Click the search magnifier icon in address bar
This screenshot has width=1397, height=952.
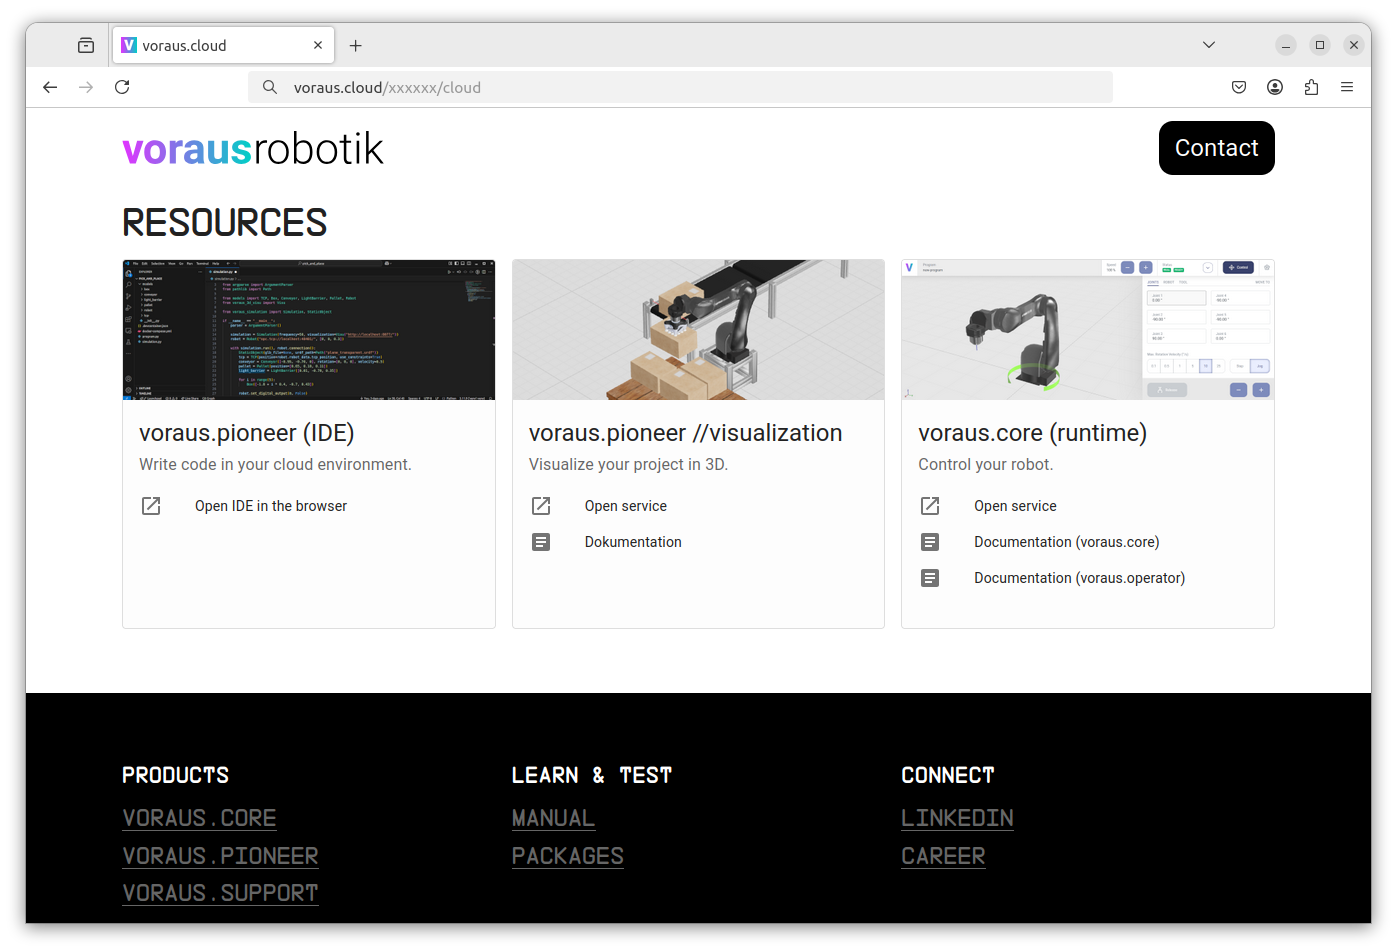270,87
